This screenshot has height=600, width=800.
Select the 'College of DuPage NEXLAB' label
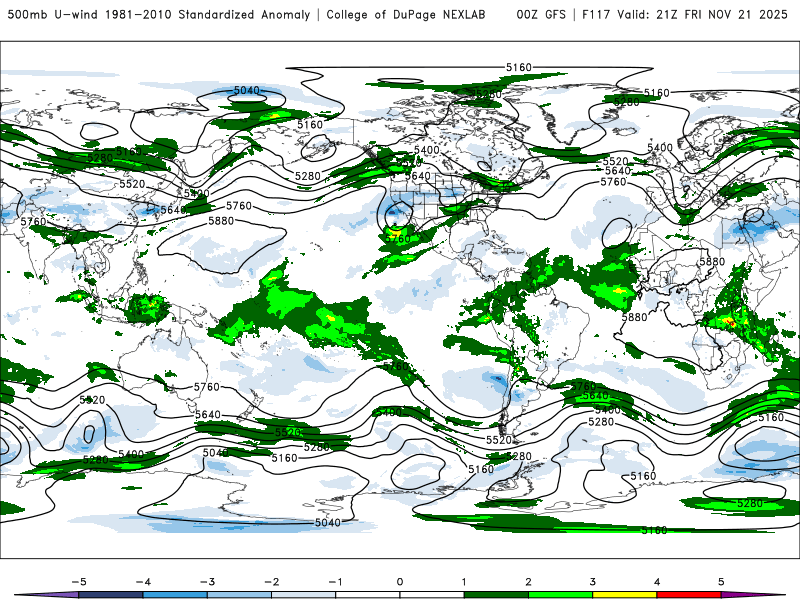(406, 14)
